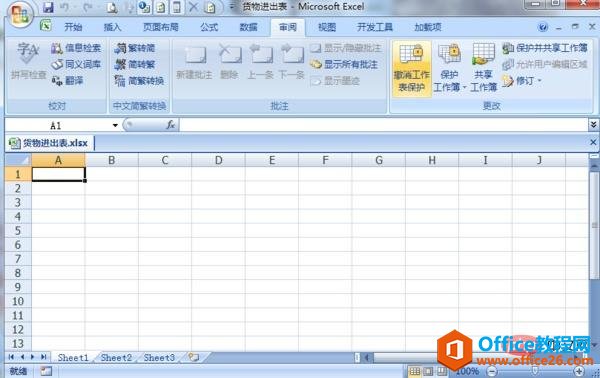Switch to Insert (插入) tab
This screenshot has width=600, height=378.
pos(112,27)
